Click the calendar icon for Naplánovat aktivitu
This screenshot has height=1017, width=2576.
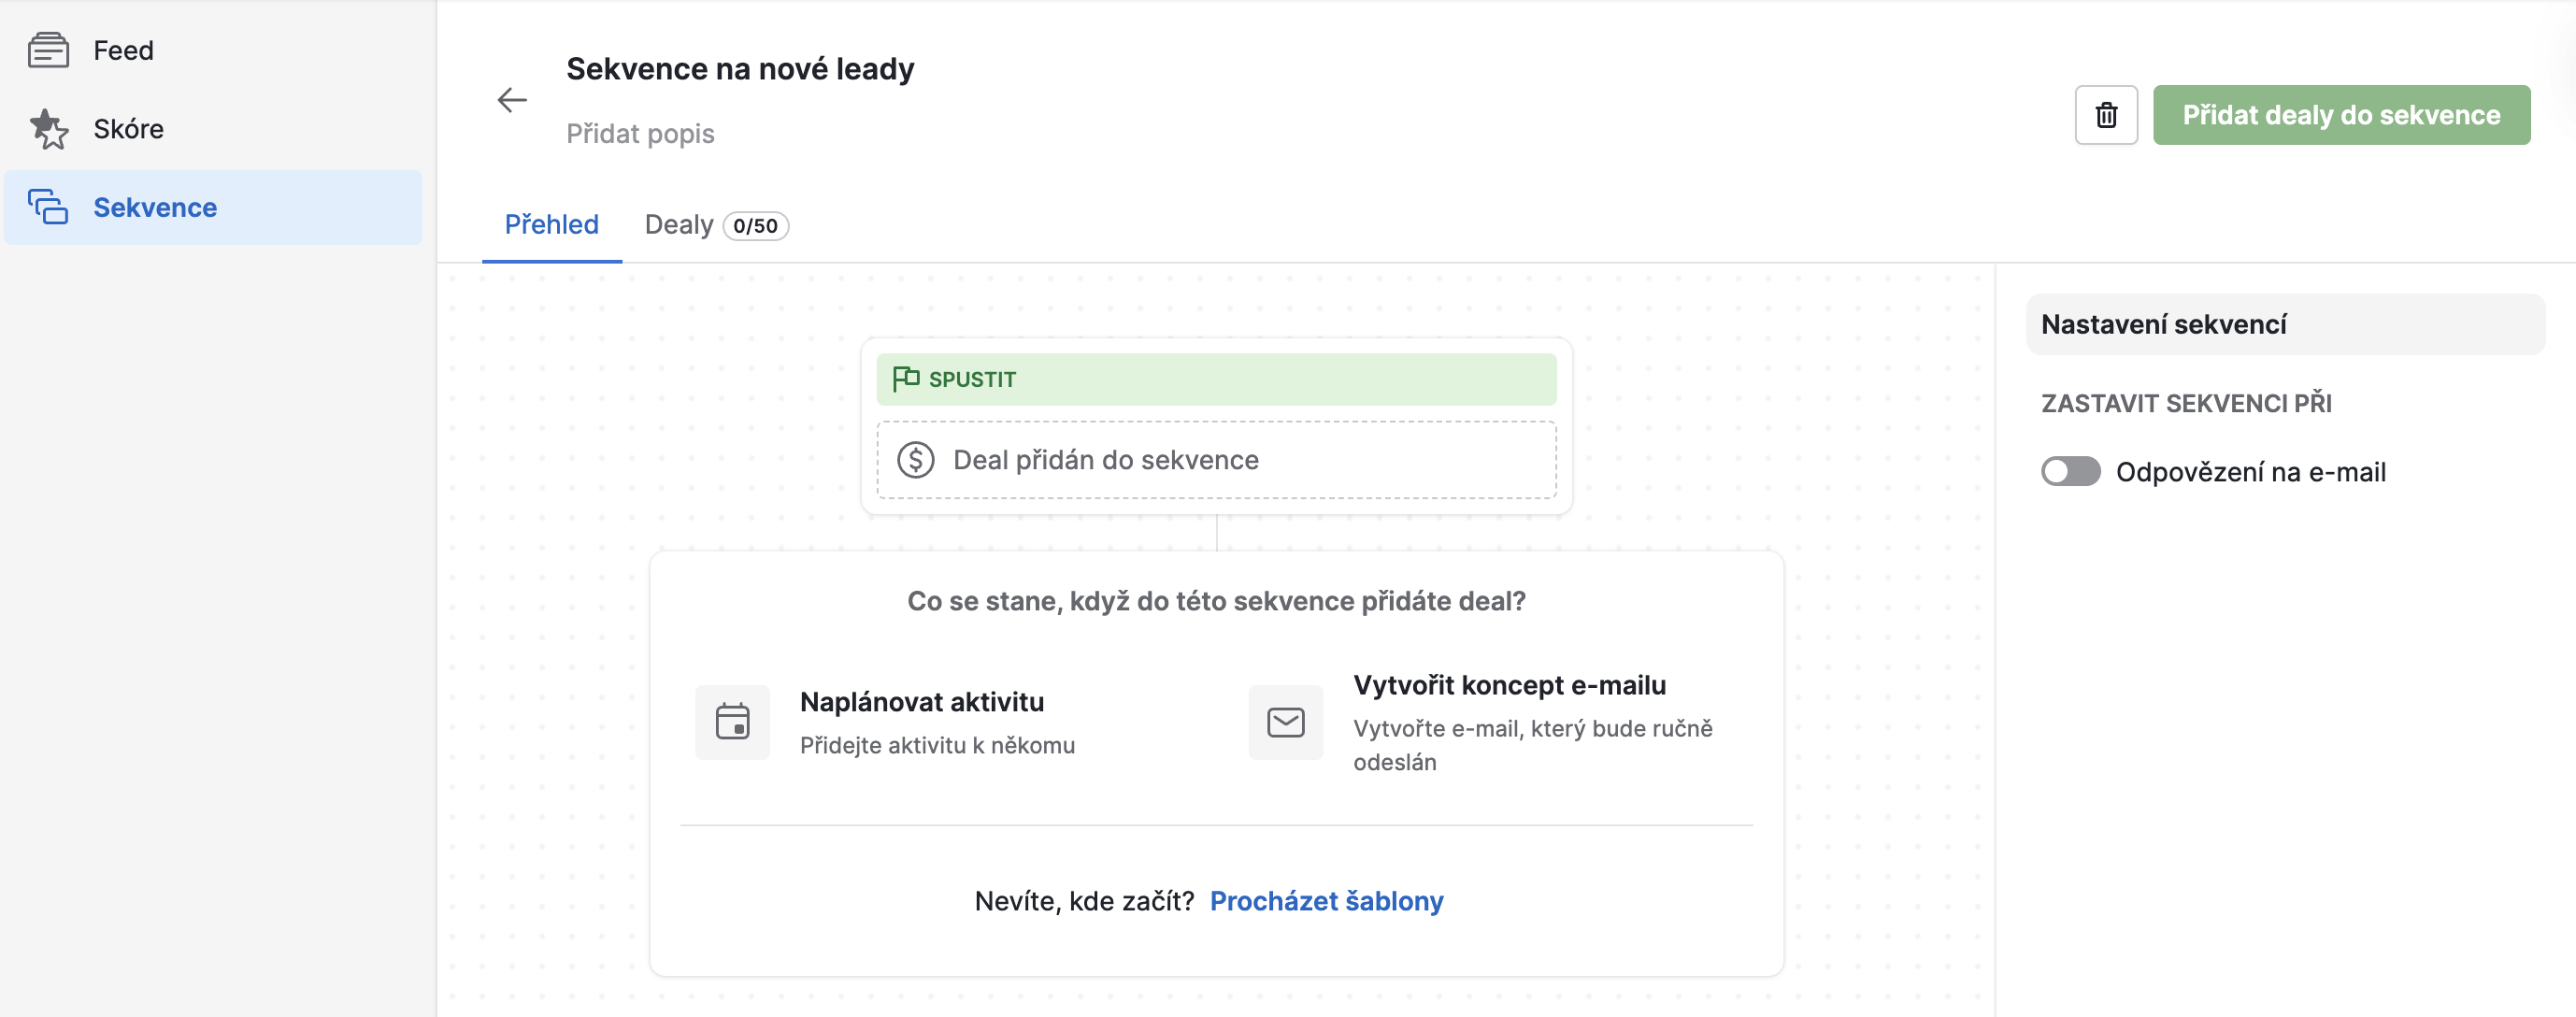(732, 722)
